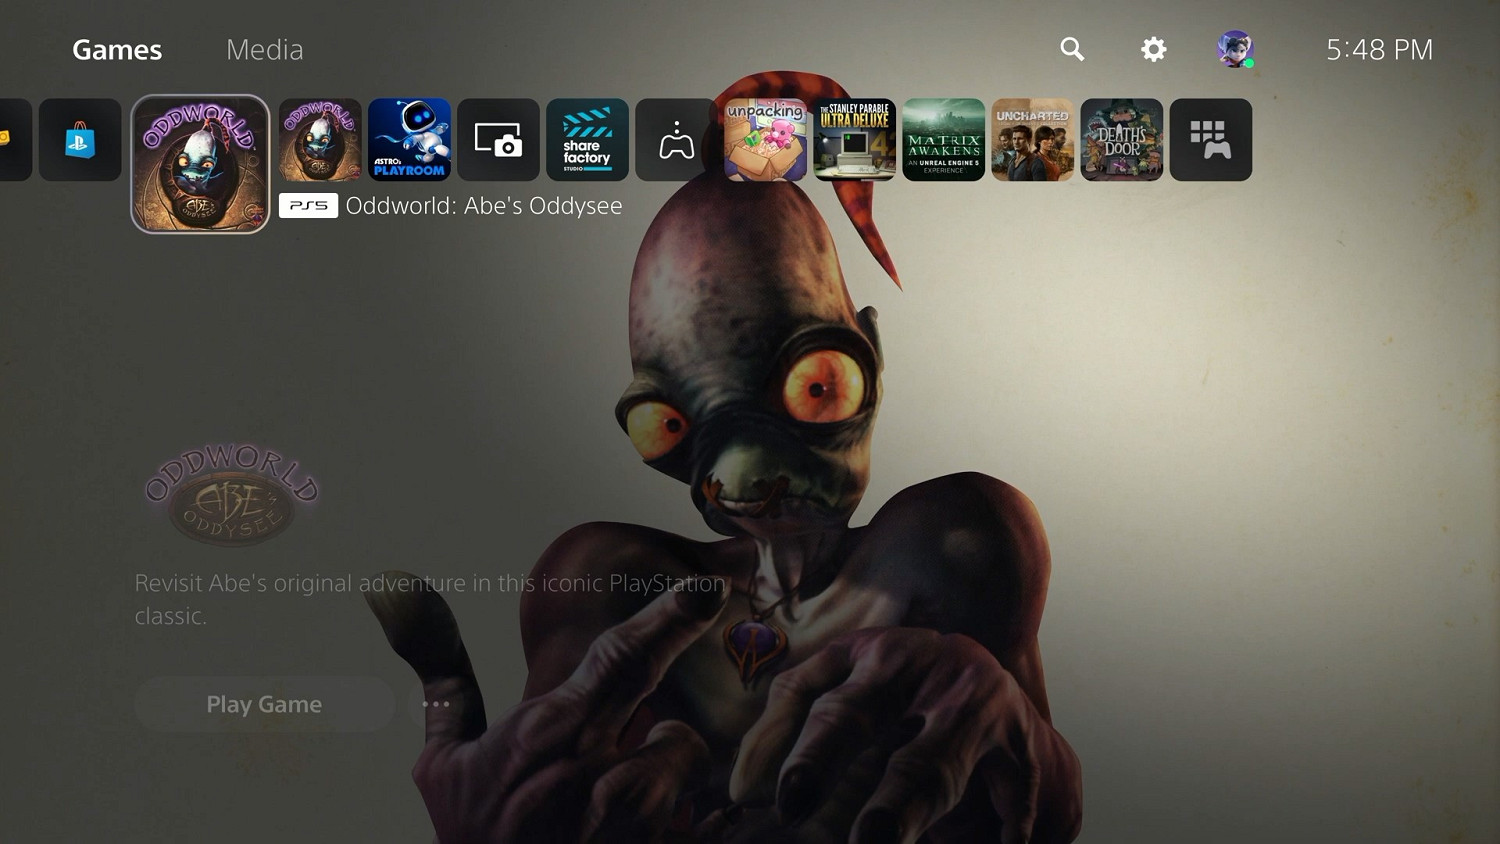Select The Stanley Parable Ultra Deluxe tile
The width and height of the screenshot is (1500, 844).
pos(854,140)
